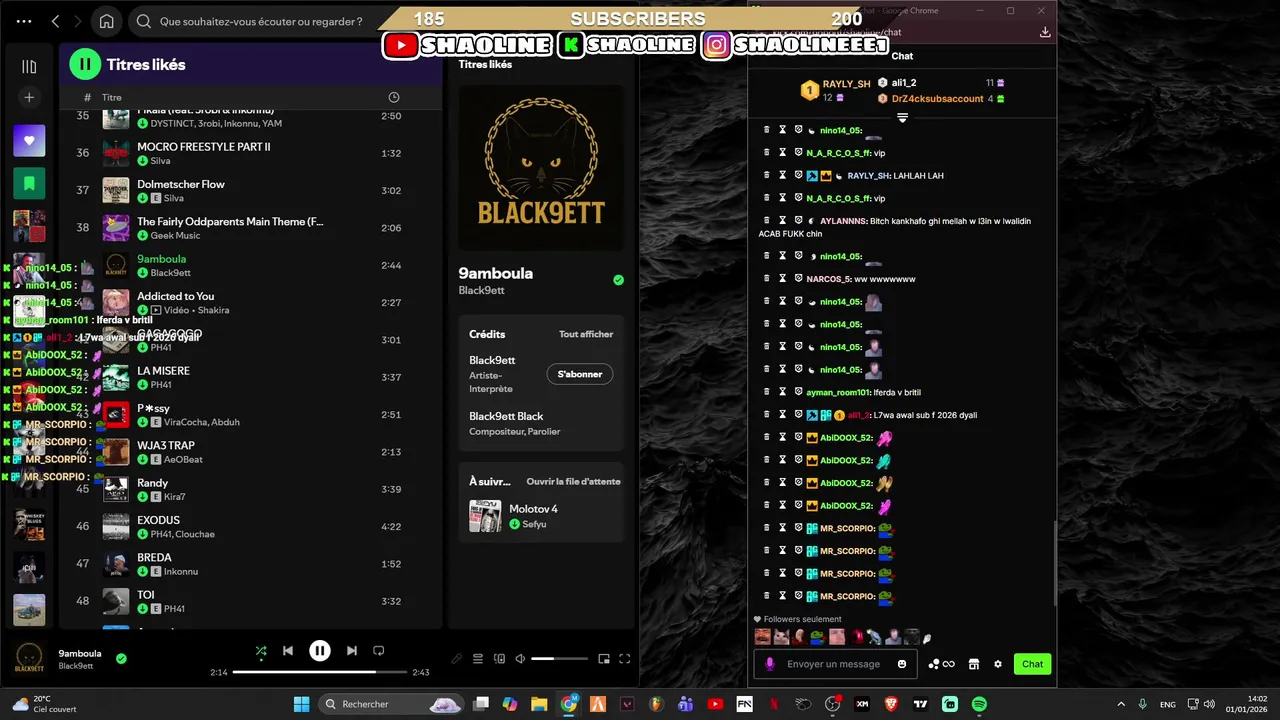Toggle liked checkmark next to 9amboula in player bar
Image resolution: width=1280 pixels, height=720 pixels.
pos(121,659)
